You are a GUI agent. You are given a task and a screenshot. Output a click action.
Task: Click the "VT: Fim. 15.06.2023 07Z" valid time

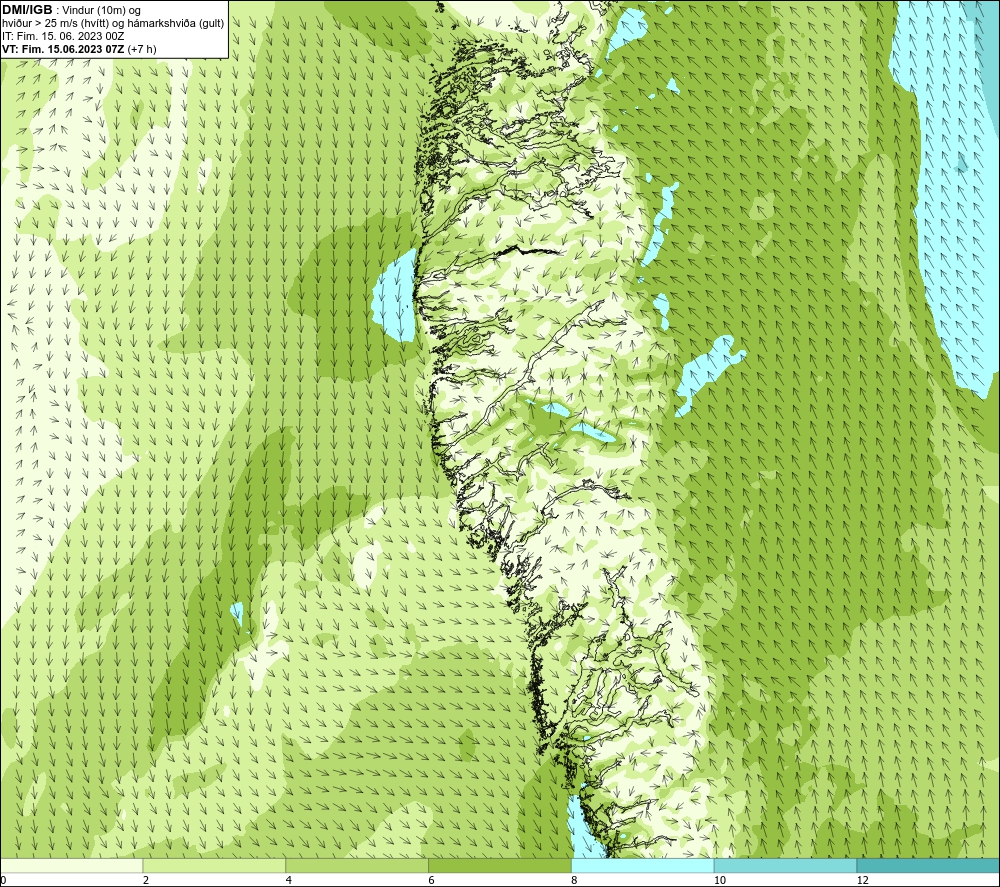[x=63, y=49]
